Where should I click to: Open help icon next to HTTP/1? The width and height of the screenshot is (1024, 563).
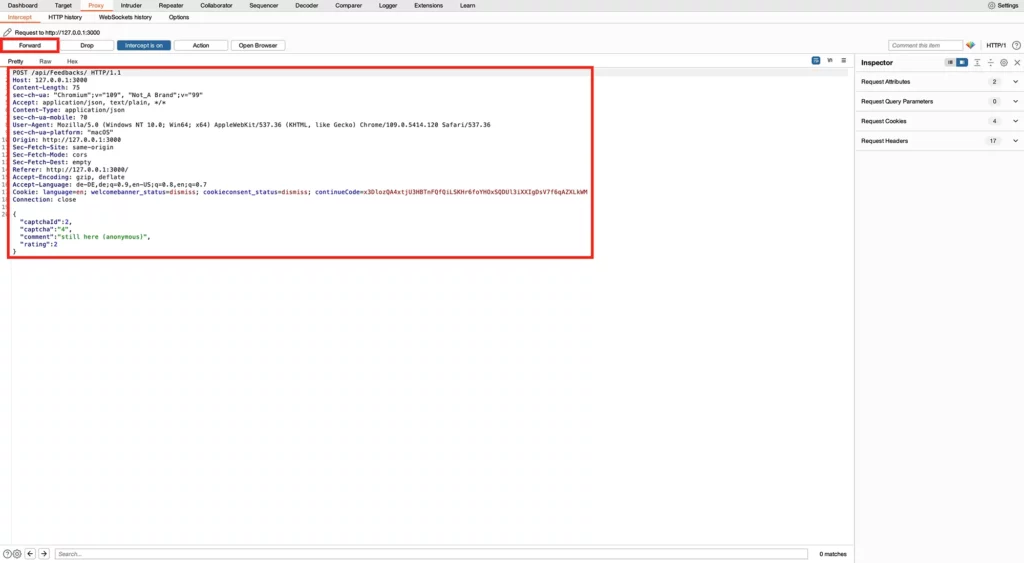pos(1014,45)
